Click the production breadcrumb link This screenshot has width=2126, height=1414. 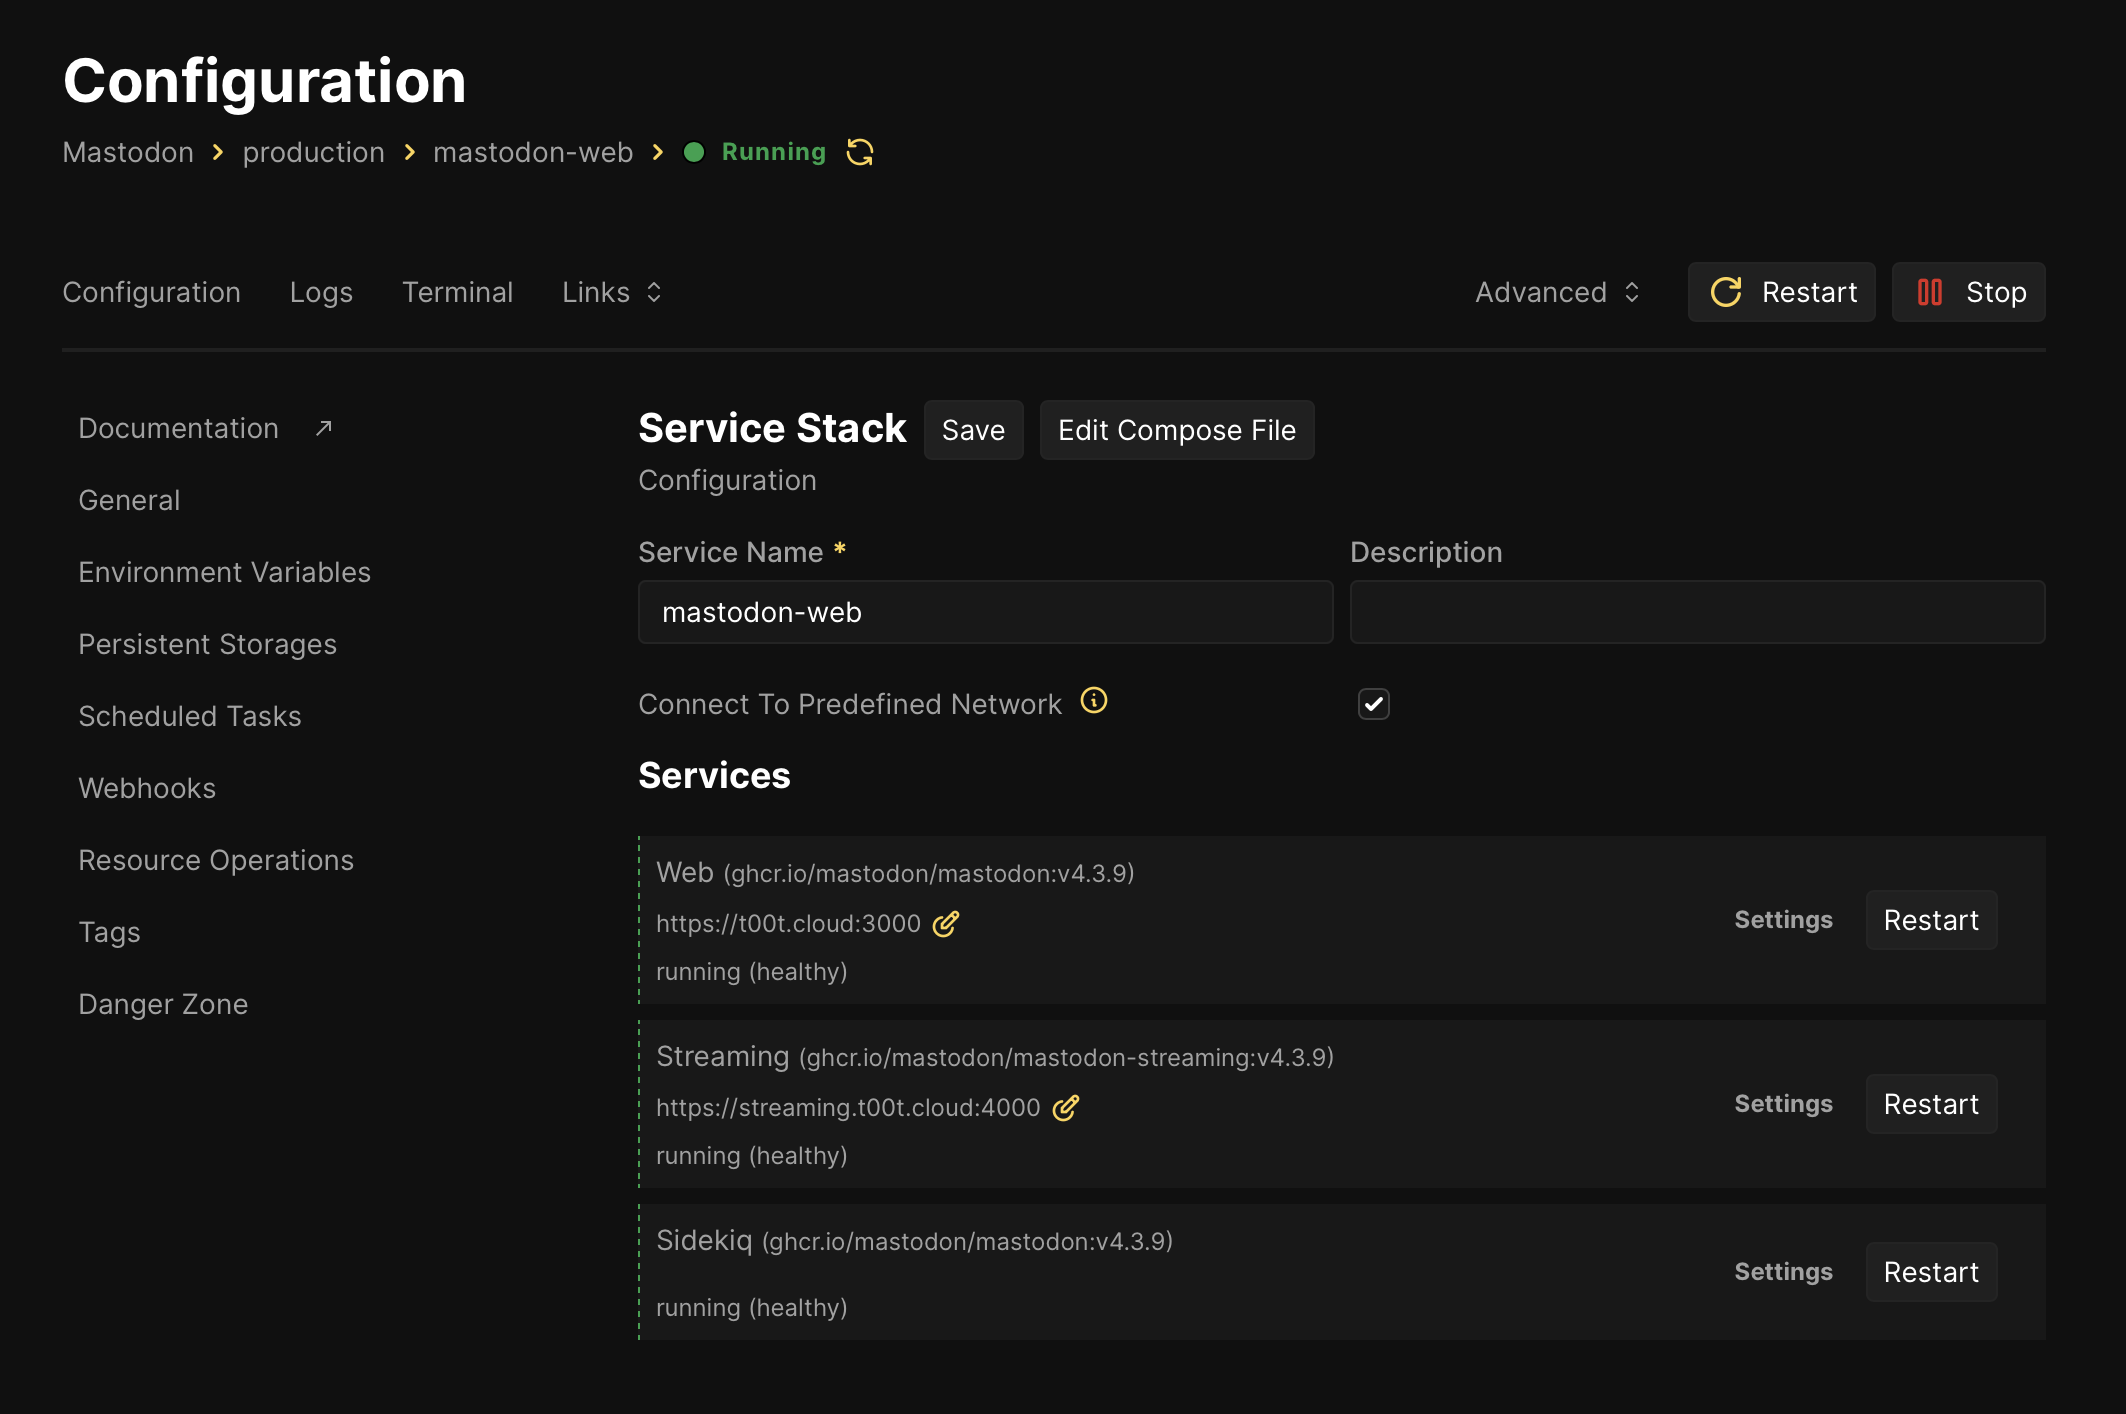pyautogui.click(x=313, y=152)
